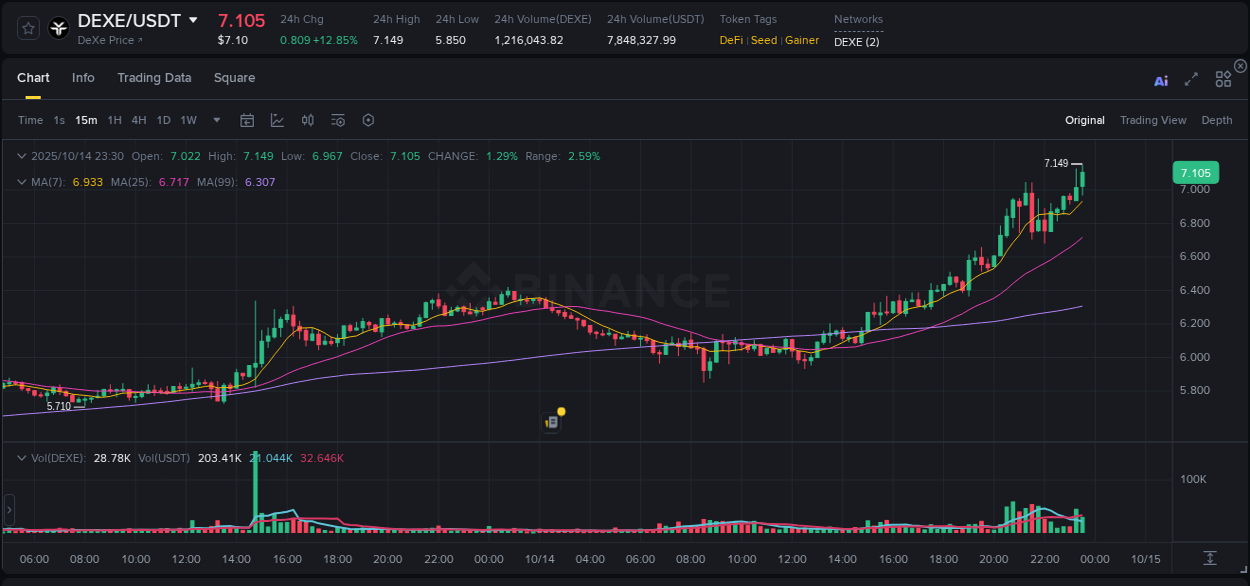The height and width of the screenshot is (586, 1250).
Task: Switch to the Depth chart view
Action: (x=1216, y=120)
